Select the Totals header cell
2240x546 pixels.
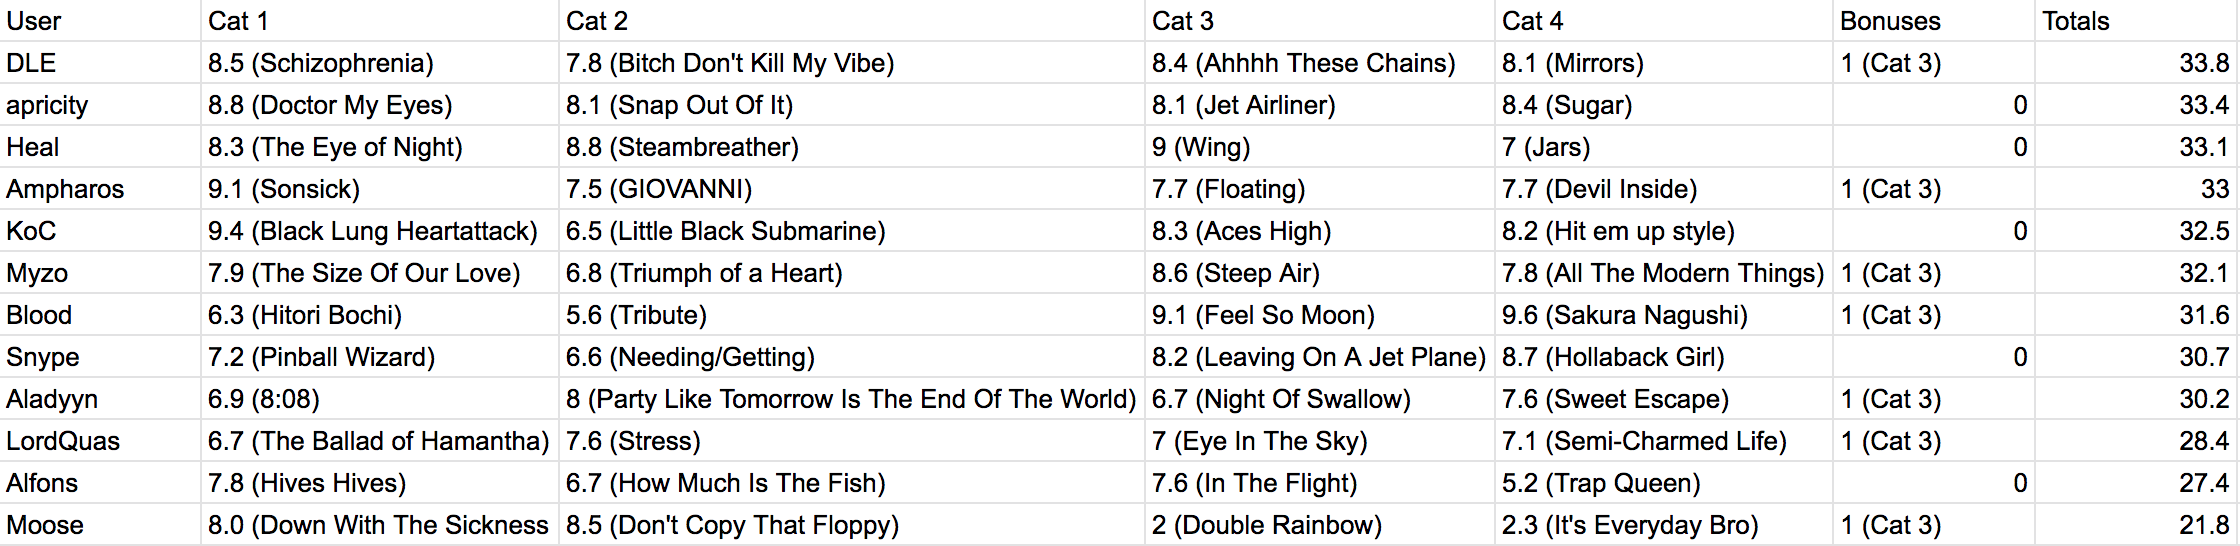tap(2136, 21)
